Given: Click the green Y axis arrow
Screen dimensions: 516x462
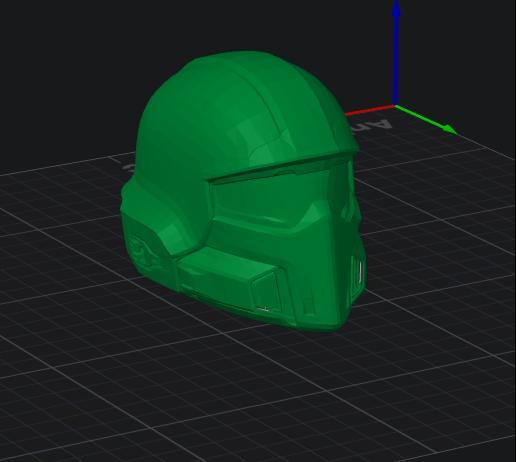Looking at the screenshot, I should click(x=427, y=120).
